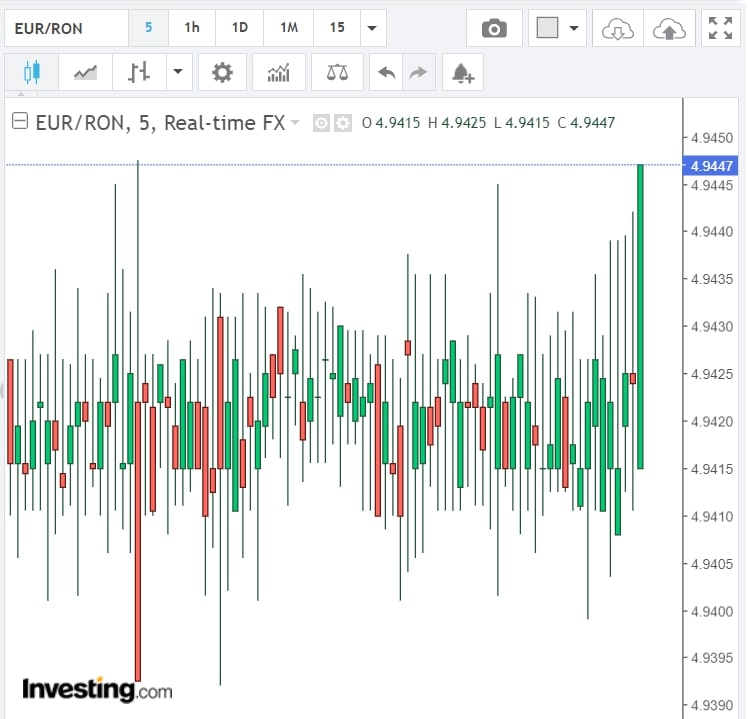Click the compare symbols scales icon
The width and height of the screenshot is (748, 719).
pos(337,72)
